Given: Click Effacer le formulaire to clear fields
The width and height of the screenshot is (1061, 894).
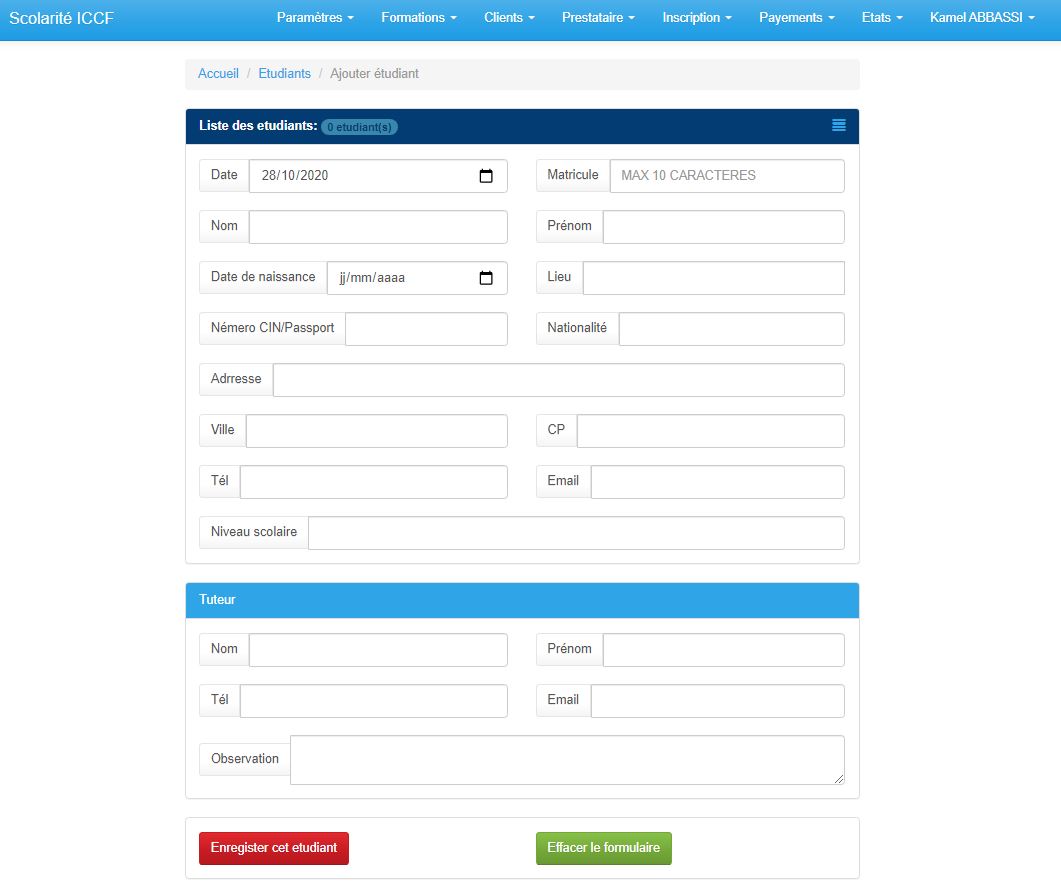Looking at the screenshot, I should point(603,847).
